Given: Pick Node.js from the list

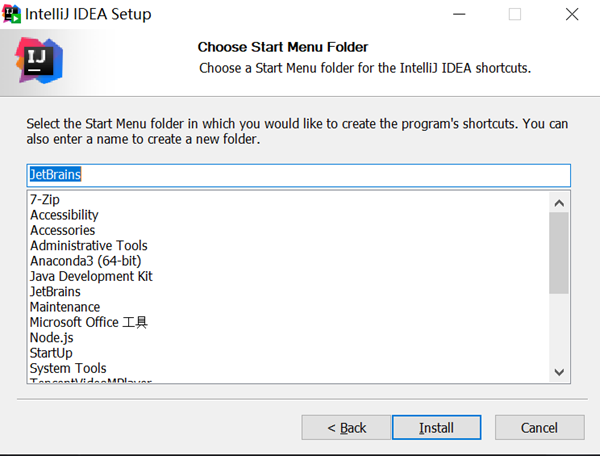Looking at the screenshot, I should [51, 338].
